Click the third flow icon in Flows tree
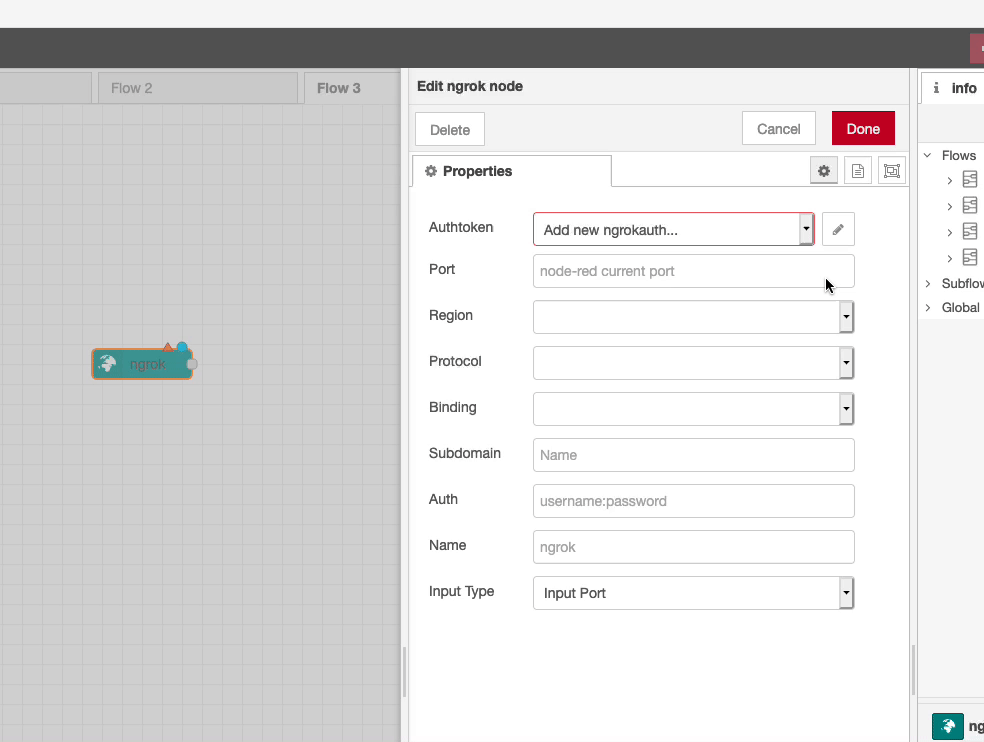Image resolution: width=984 pixels, height=742 pixels. coord(970,232)
